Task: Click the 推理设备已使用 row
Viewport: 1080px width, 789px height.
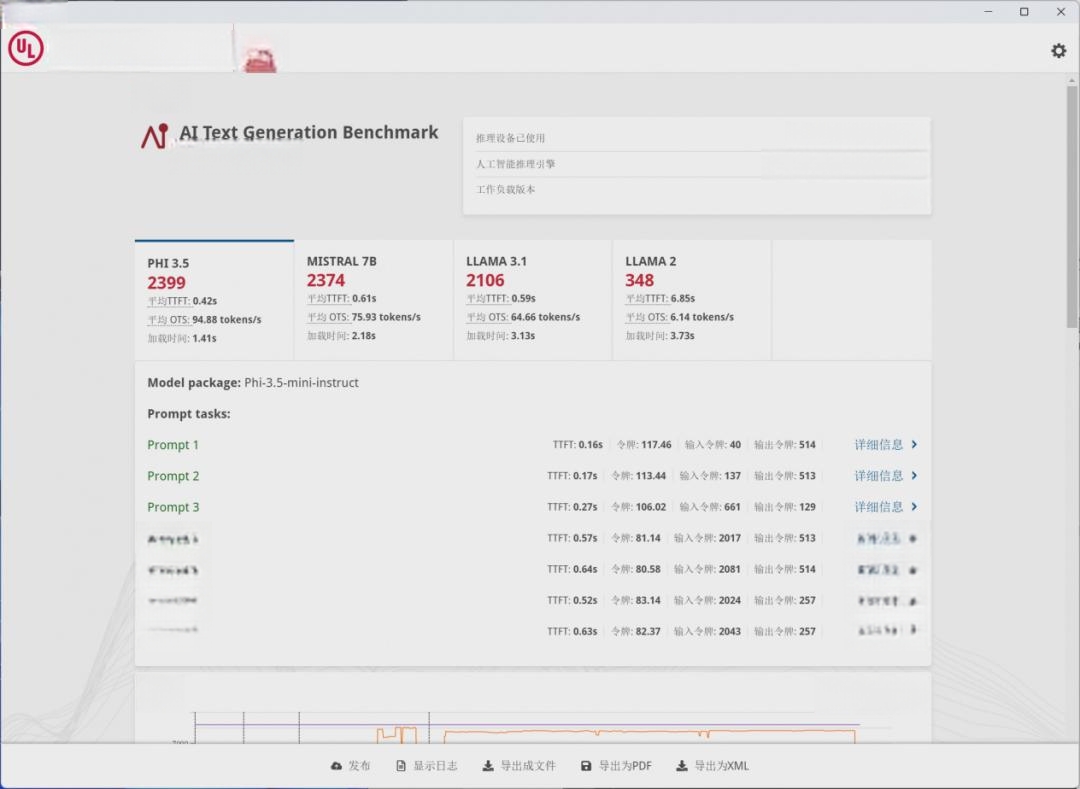Action: (697, 138)
